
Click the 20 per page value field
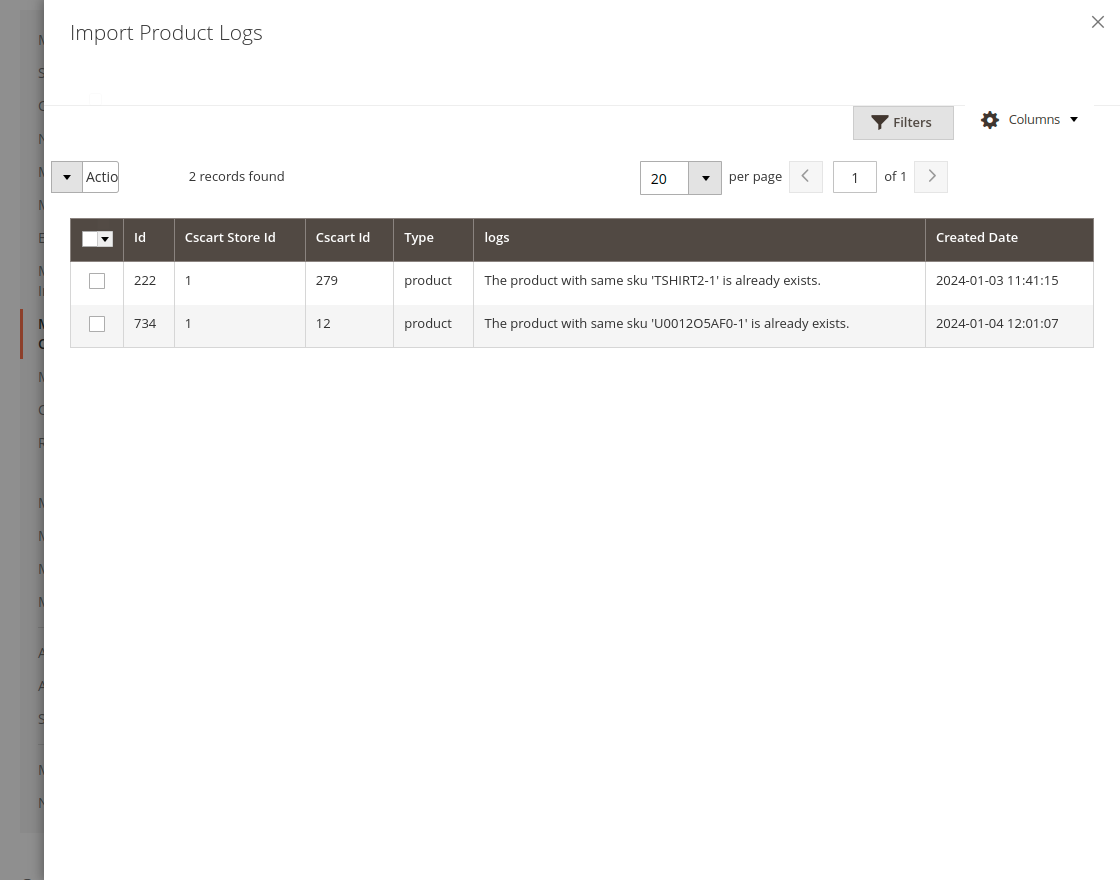tap(664, 178)
